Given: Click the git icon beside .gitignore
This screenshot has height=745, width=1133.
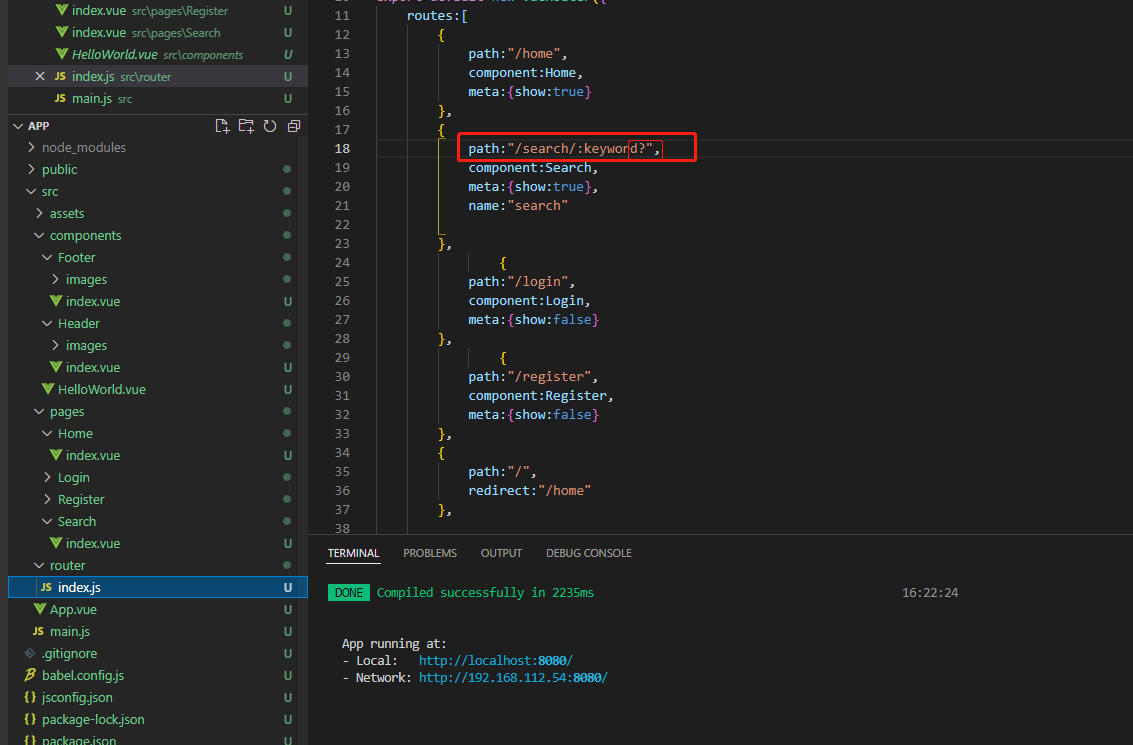Looking at the screenshot, I should click(x=31, y=654).
